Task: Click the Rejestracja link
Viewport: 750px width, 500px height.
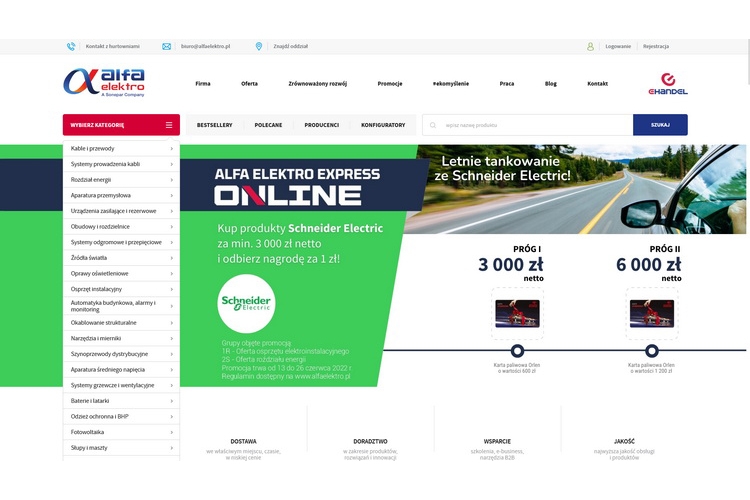Action: (656, 46)
